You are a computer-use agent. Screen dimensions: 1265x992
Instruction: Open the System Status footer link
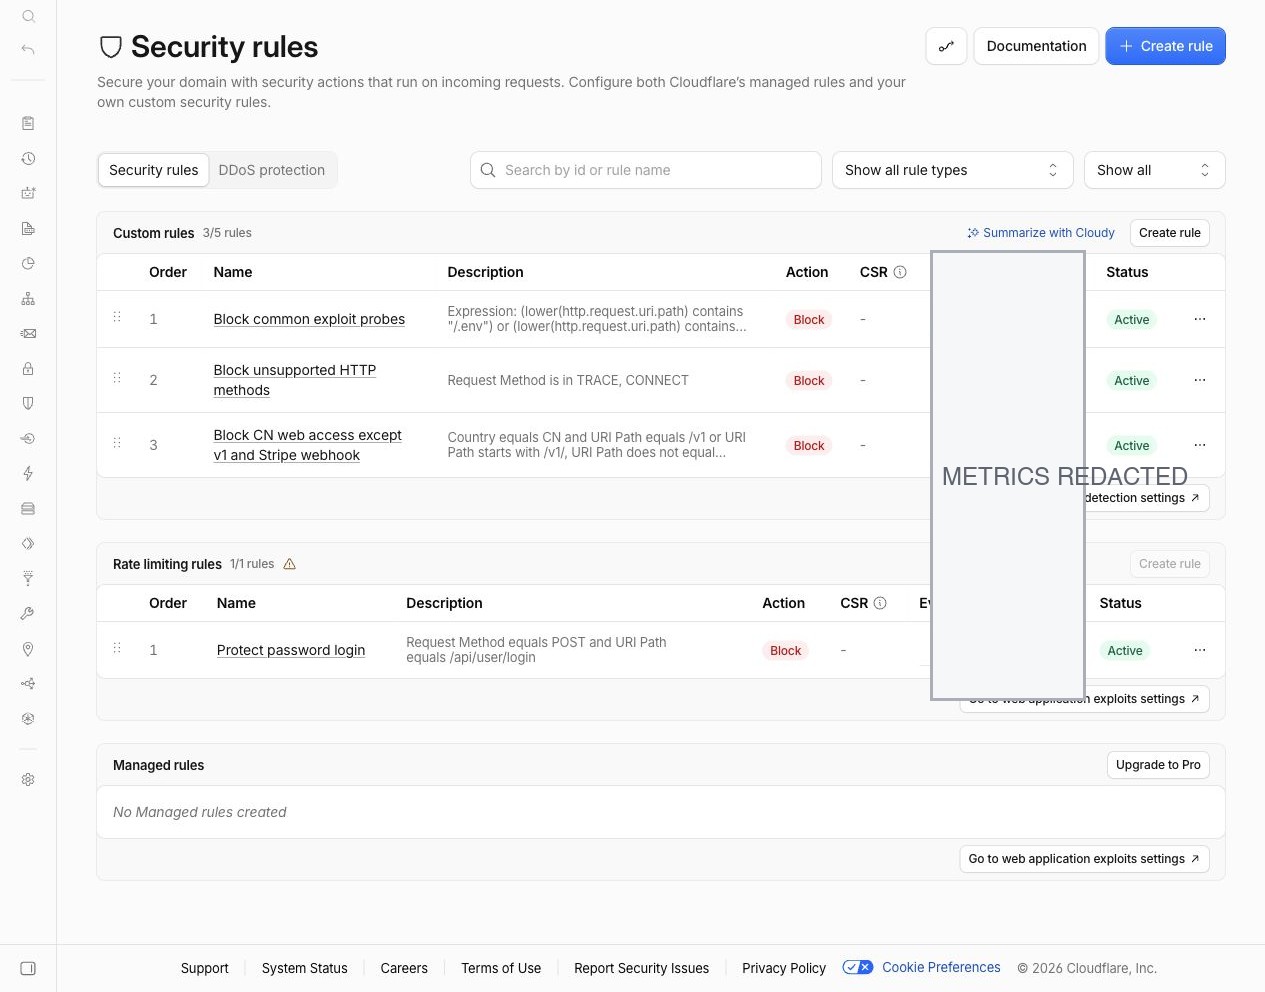coord(305,968)
